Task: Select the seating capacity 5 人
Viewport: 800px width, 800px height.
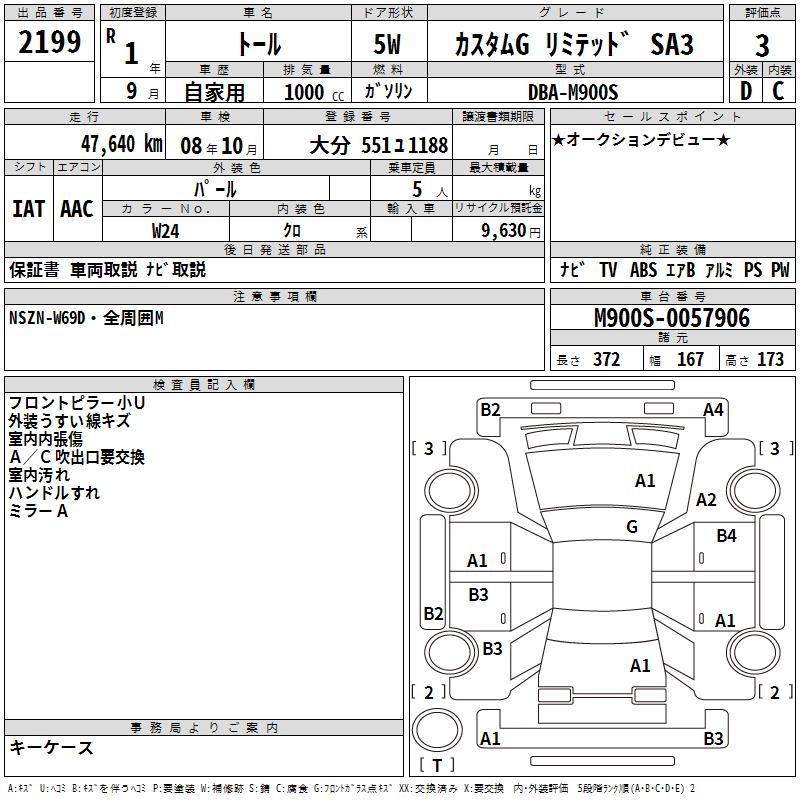Action: [x=430, y=190]
